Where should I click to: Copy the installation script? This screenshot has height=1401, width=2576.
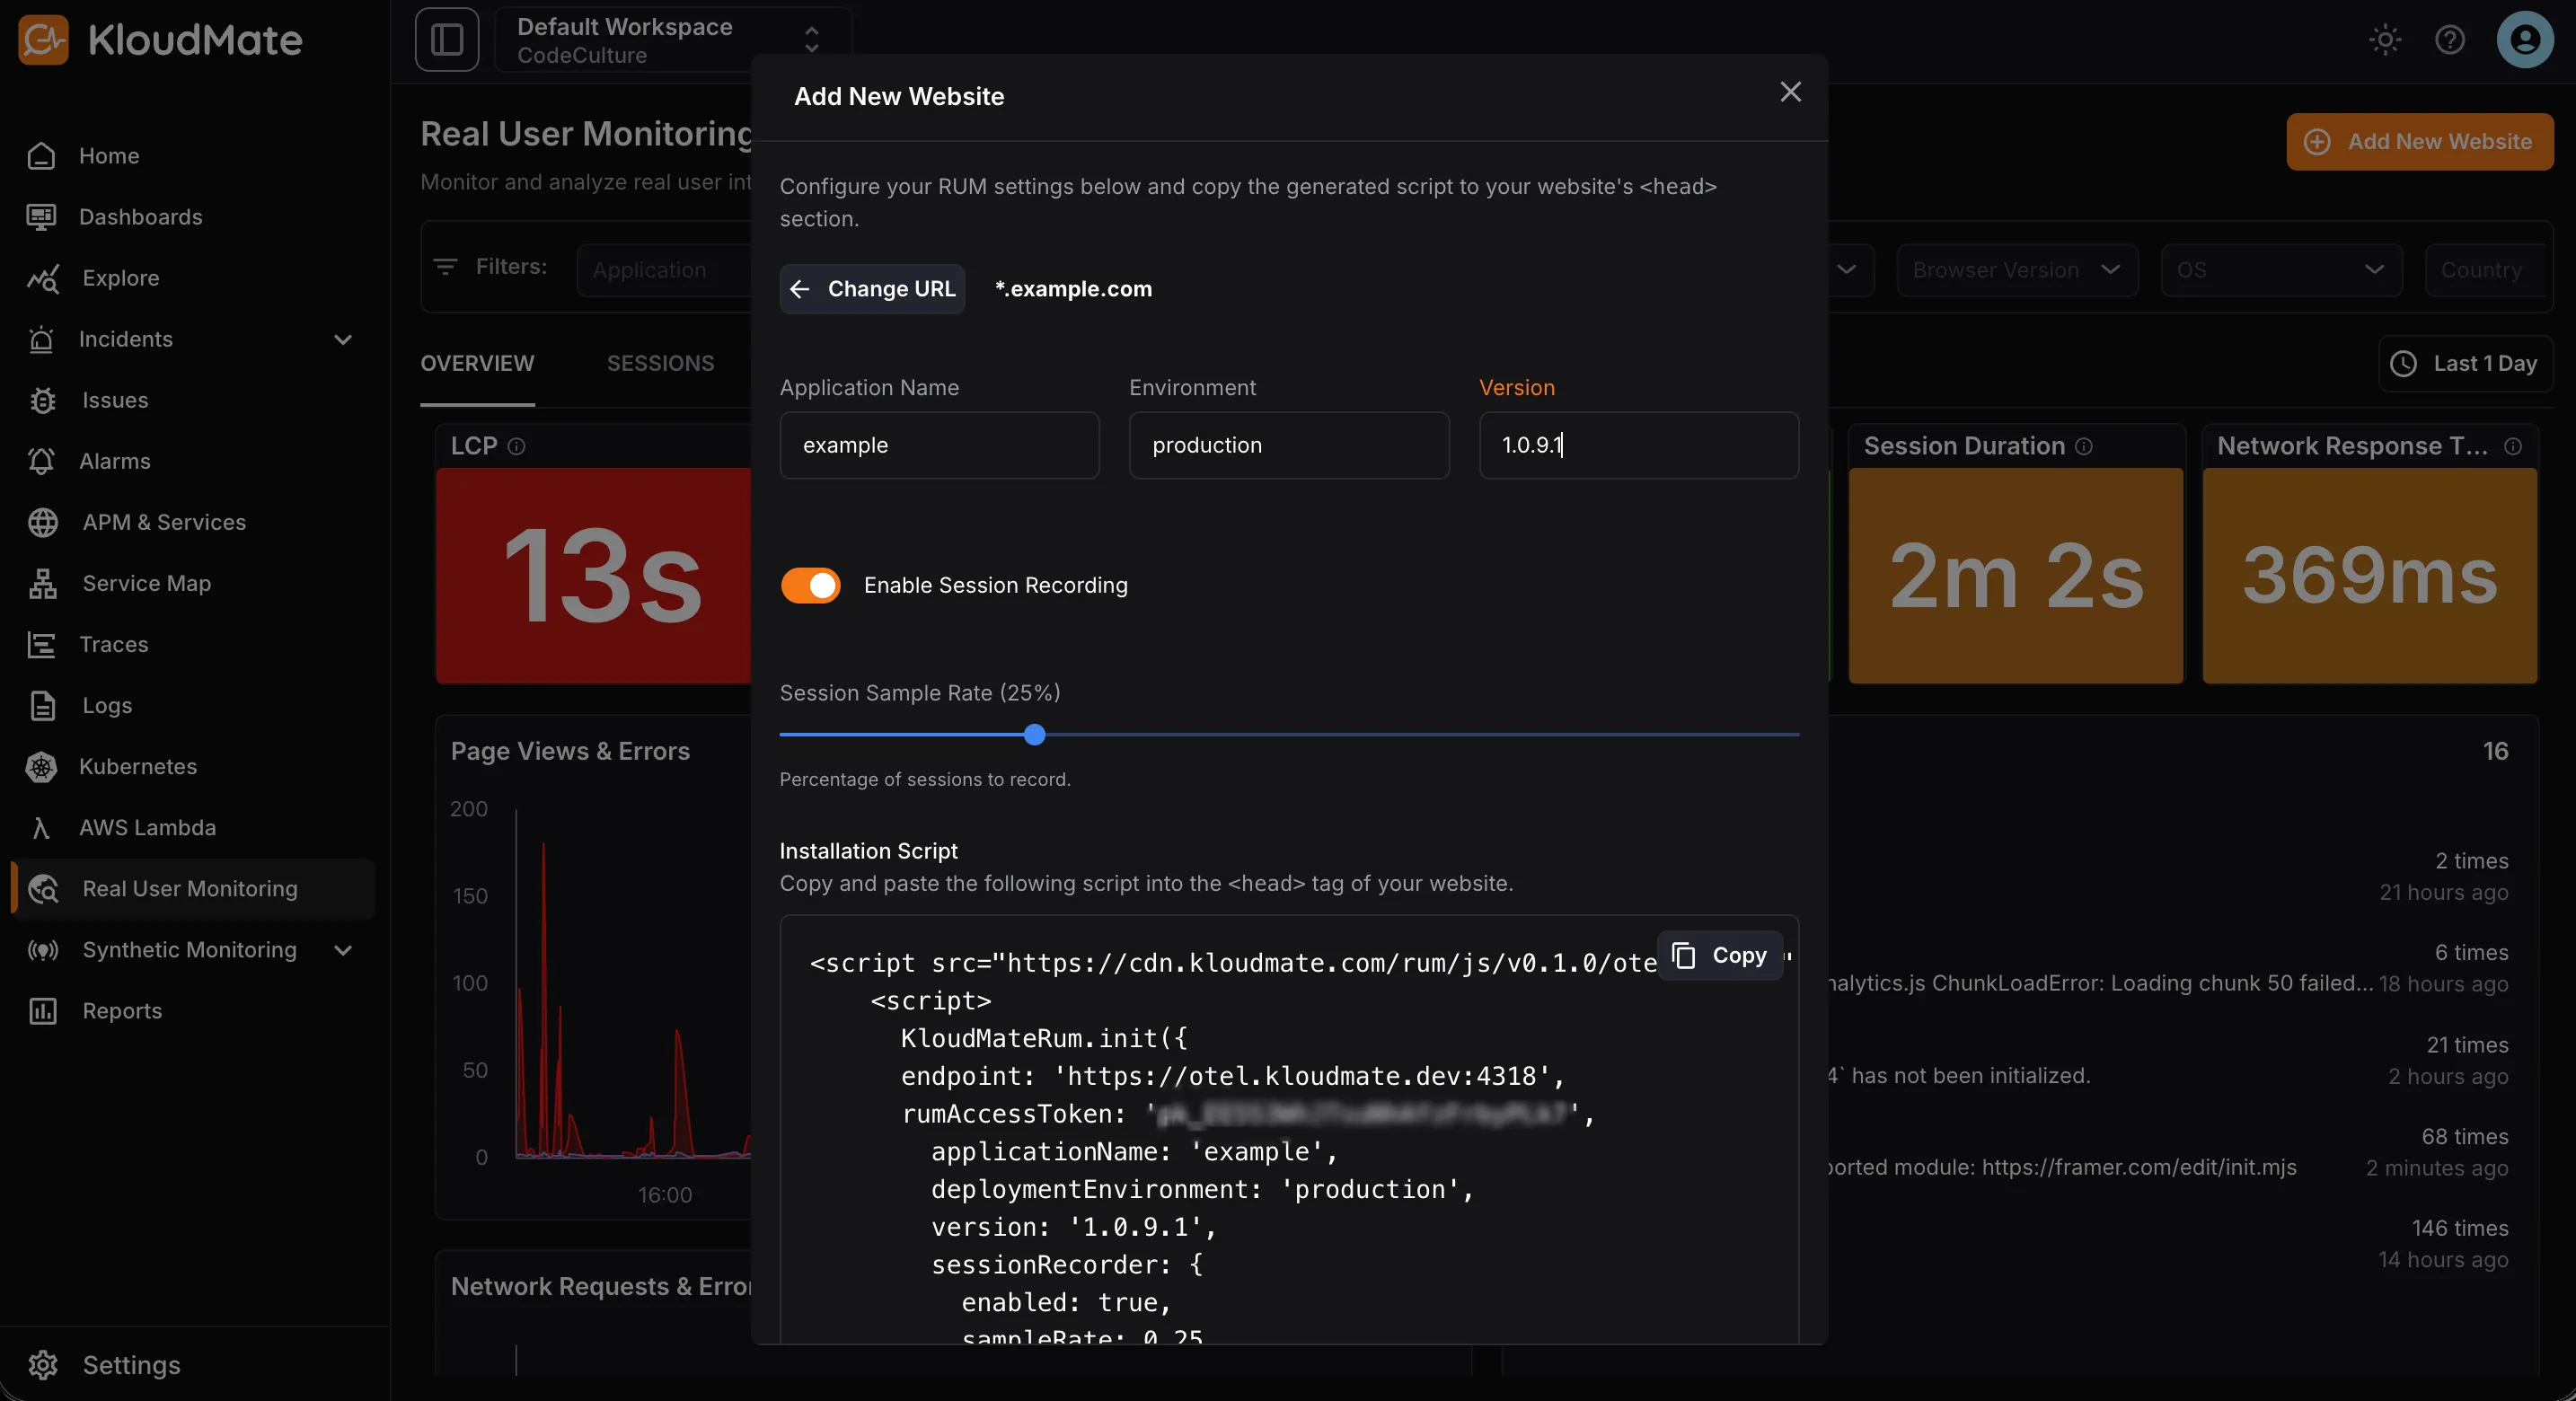1720,955
